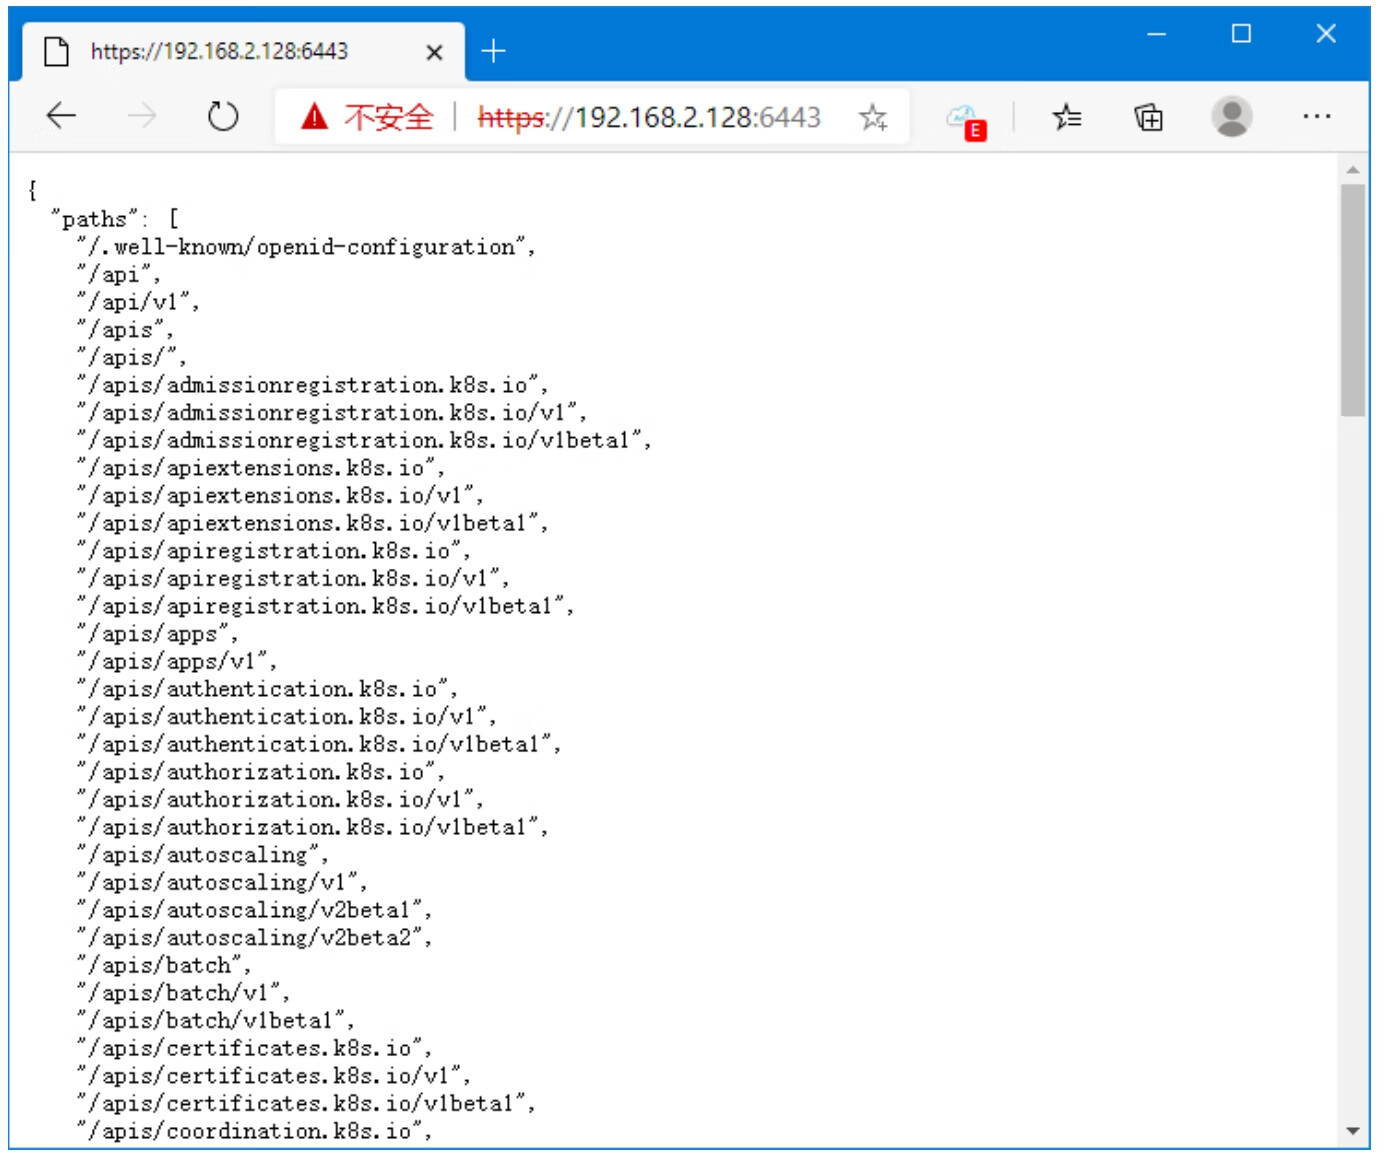Click the scrollbar down arrow

click(x=1352, y=1131)
